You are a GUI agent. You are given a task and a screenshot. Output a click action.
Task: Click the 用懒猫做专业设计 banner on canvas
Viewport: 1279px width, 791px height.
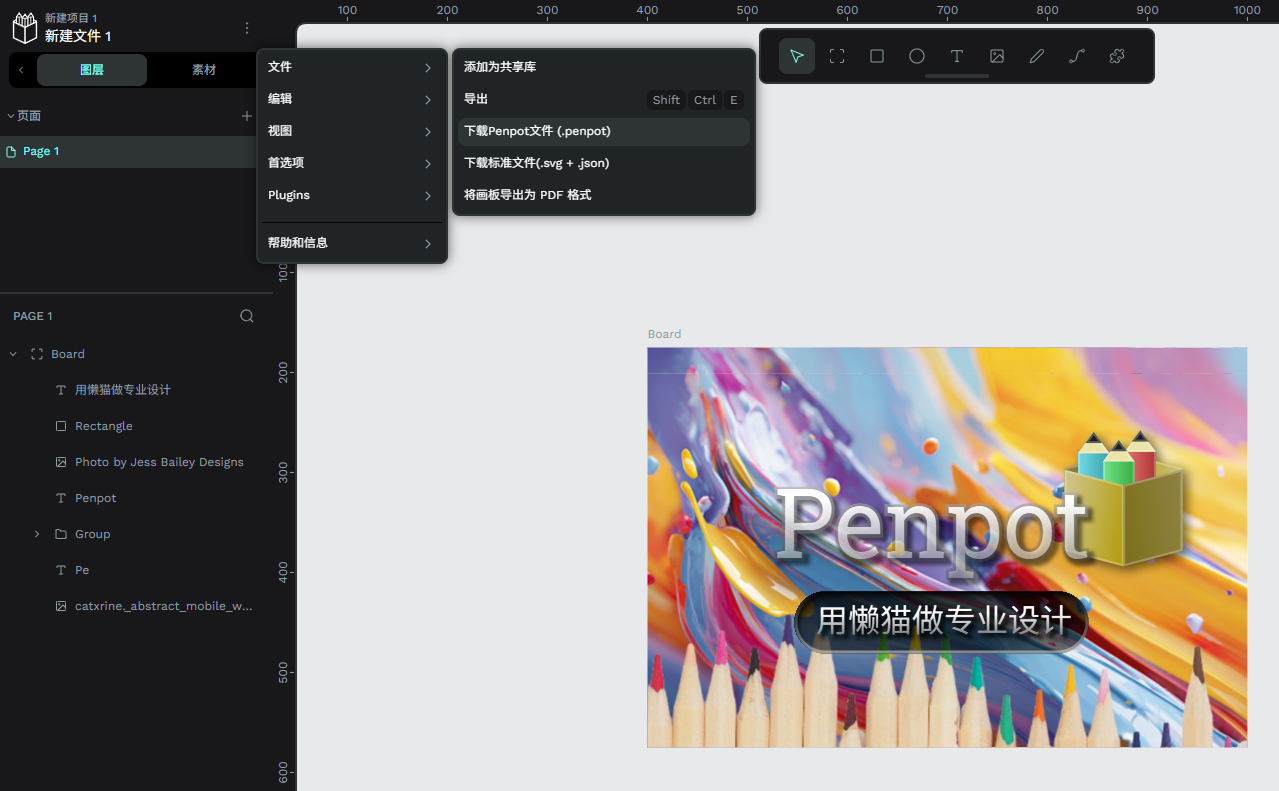[942, 621]
